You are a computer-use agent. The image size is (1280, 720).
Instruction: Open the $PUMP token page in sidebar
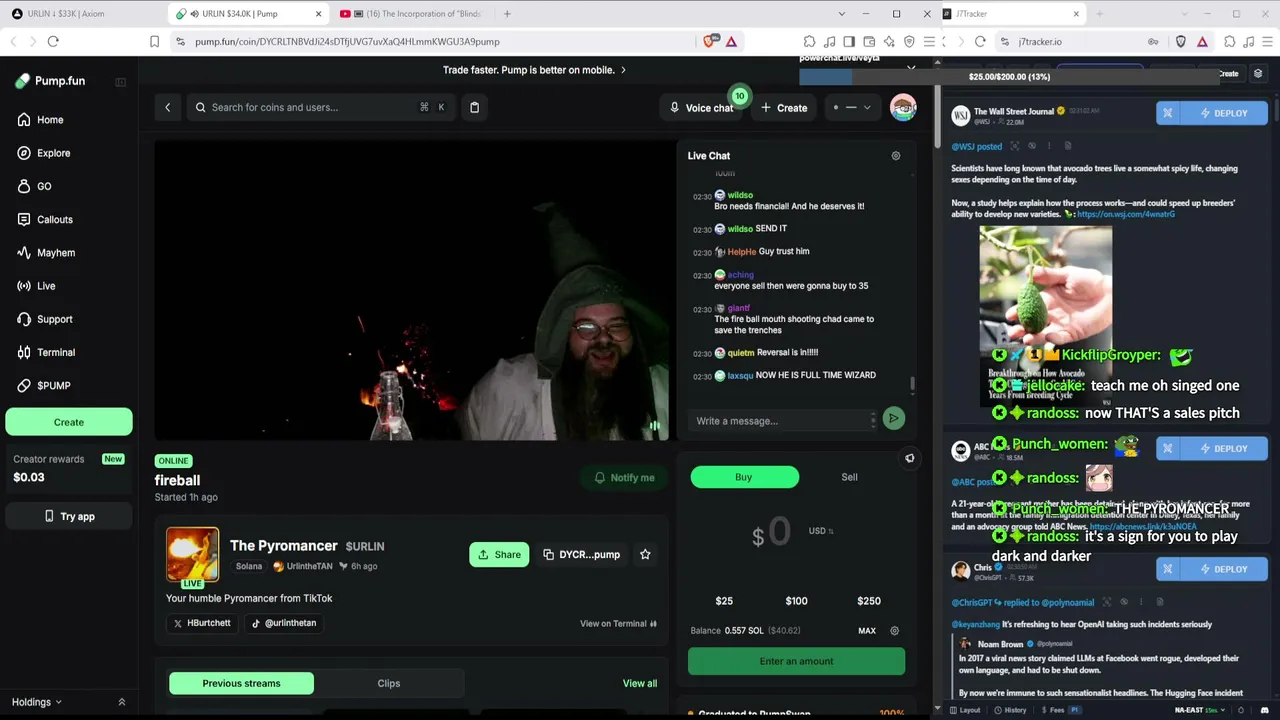click(44, 385)
